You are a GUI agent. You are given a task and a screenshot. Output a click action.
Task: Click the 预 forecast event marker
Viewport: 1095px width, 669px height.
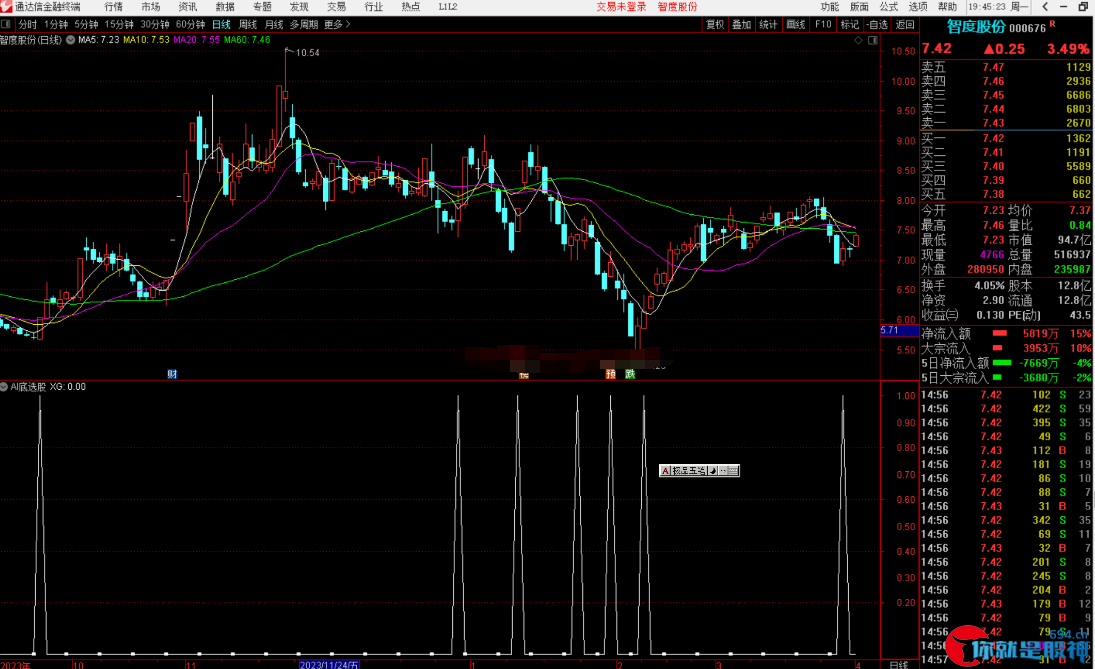610,374
